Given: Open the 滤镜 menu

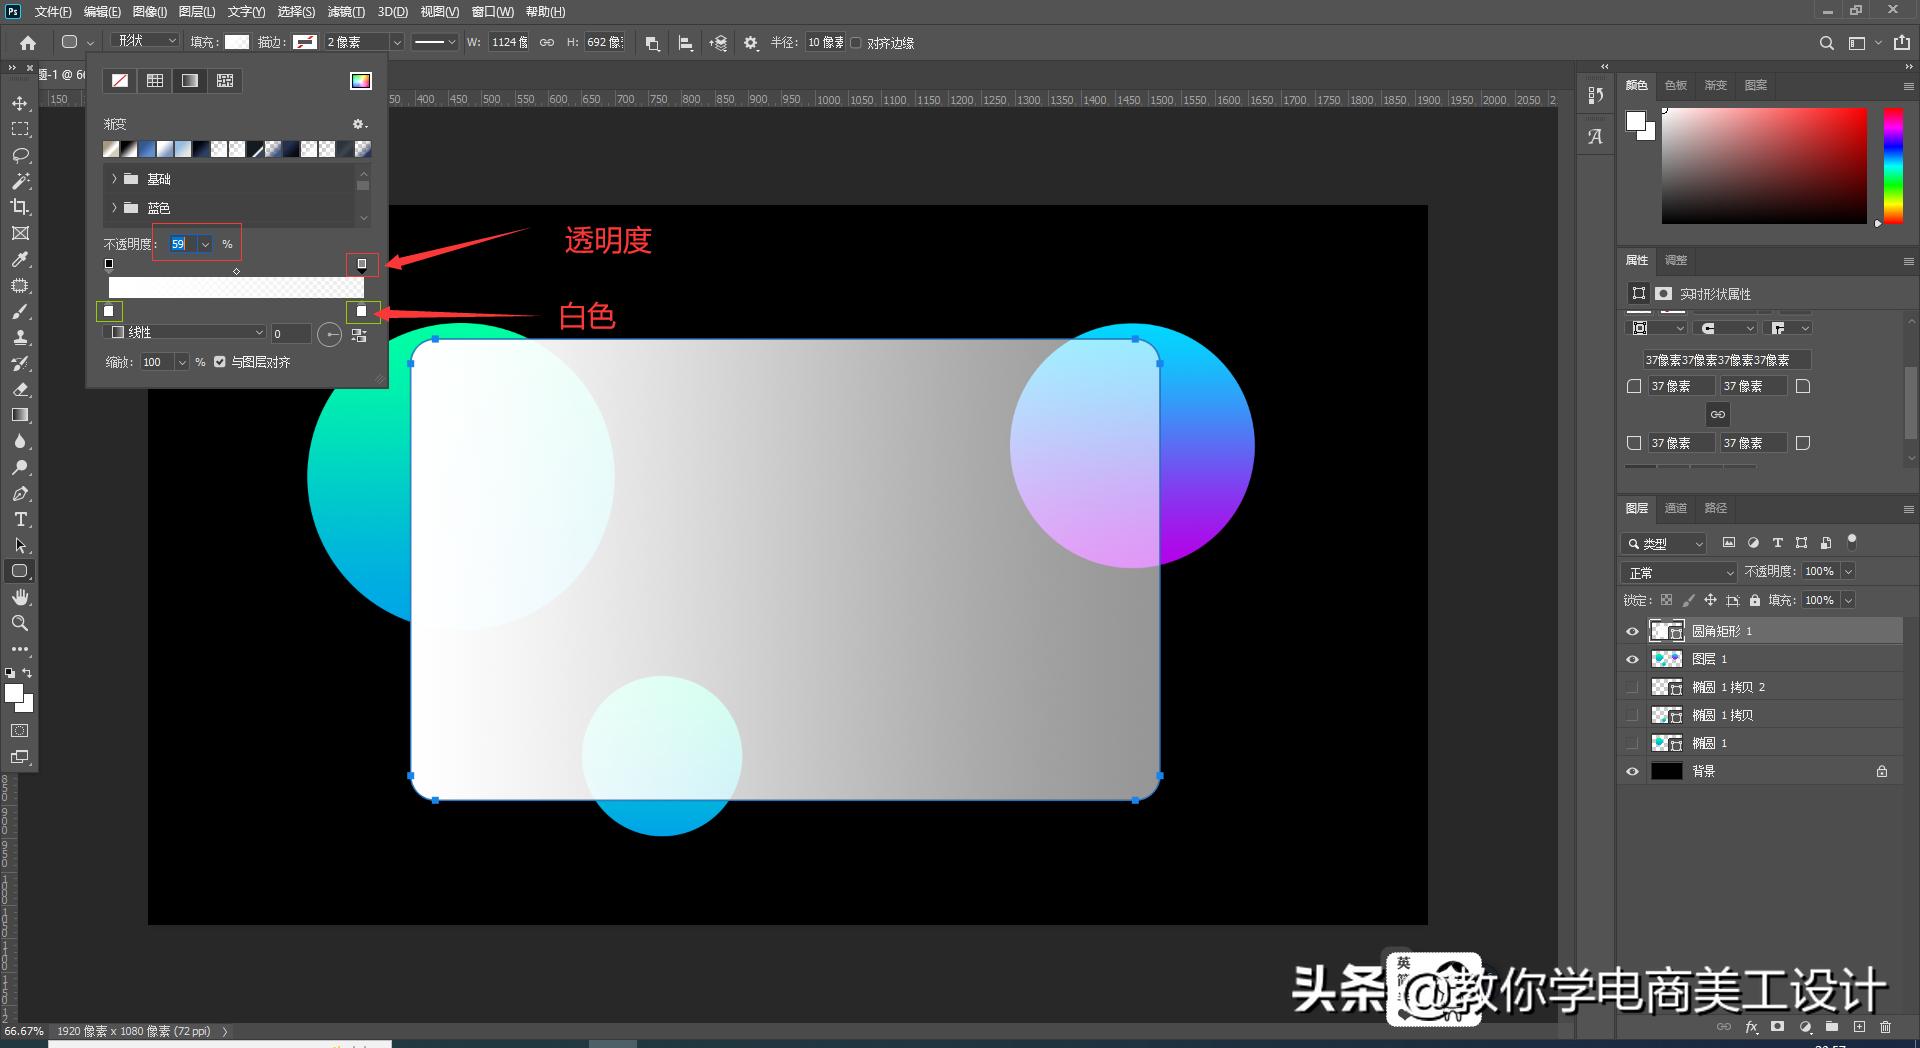Looking at the screenshot, I should tap(345, 11).
